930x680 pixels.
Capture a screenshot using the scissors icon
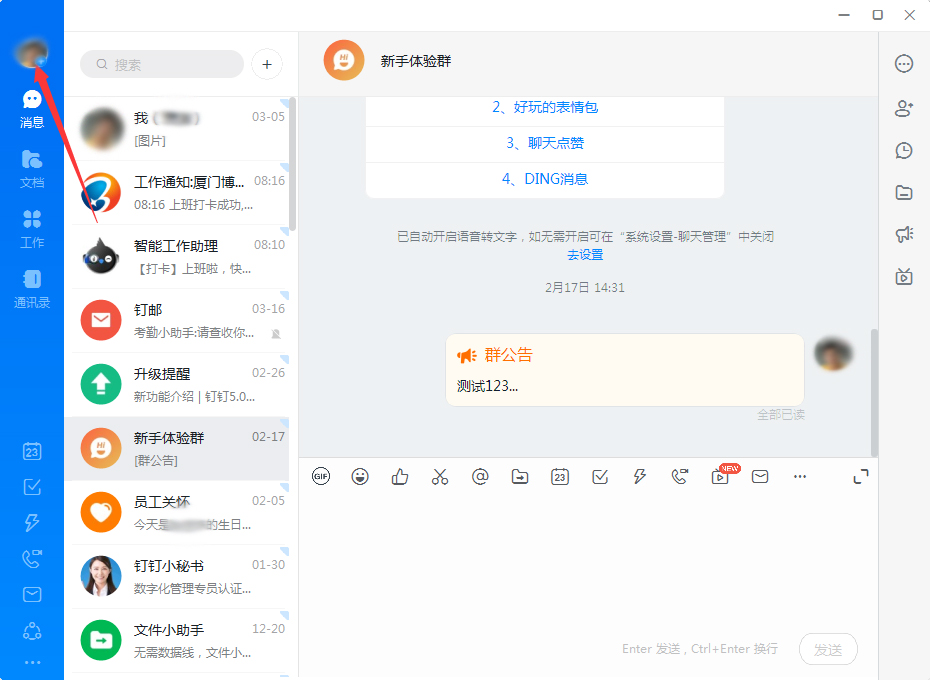tap(440, 477)
